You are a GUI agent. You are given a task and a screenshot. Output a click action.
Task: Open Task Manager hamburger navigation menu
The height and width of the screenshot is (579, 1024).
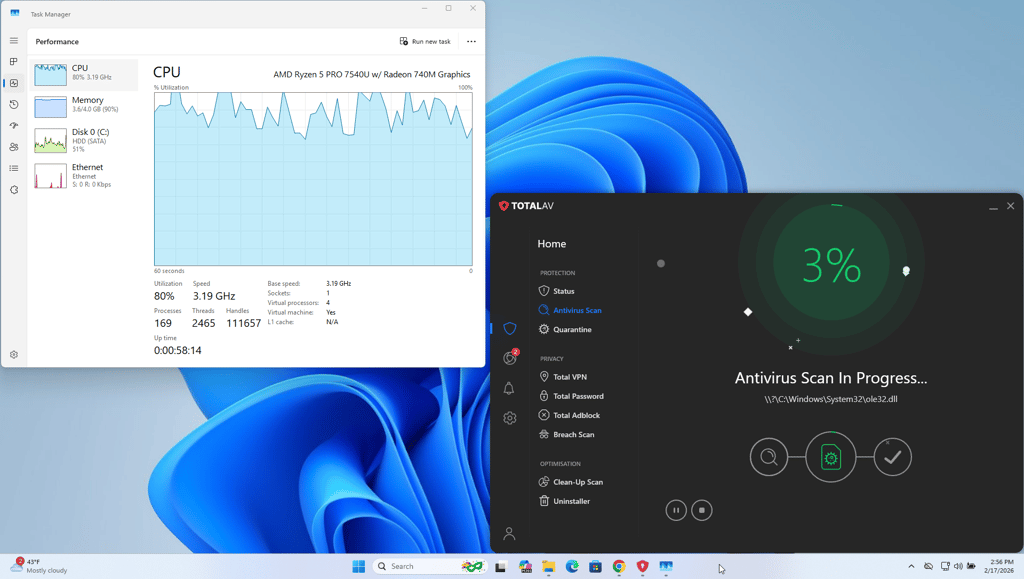tap(14, 40)
